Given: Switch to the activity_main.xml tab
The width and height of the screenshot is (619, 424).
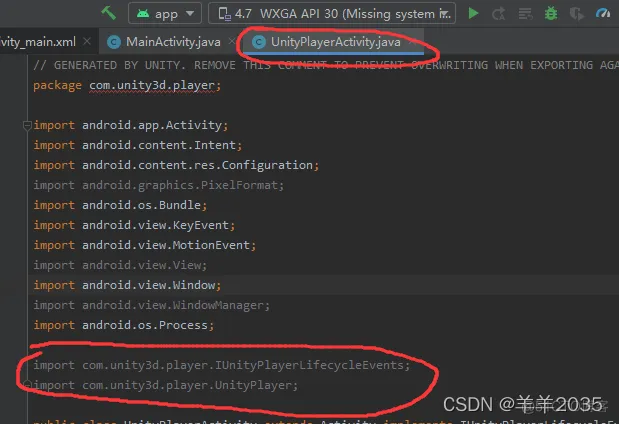Looking at the screenshot, I should (x=38, y=41).
